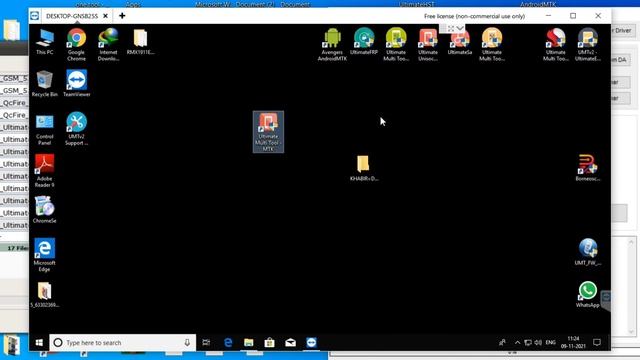Expand the TeamViewer session toolbar chevron
The image size is (640, 360).
[460, 28]
